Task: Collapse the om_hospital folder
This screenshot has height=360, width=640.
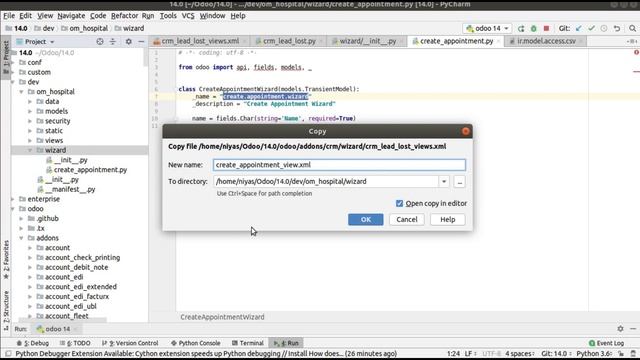Action: click(21, 92)
